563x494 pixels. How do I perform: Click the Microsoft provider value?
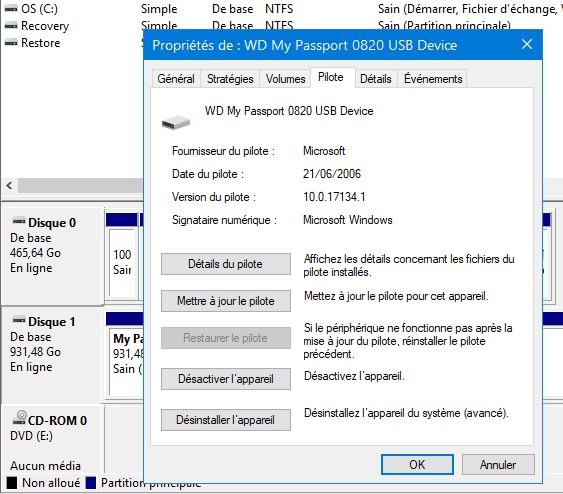point(324,151)
